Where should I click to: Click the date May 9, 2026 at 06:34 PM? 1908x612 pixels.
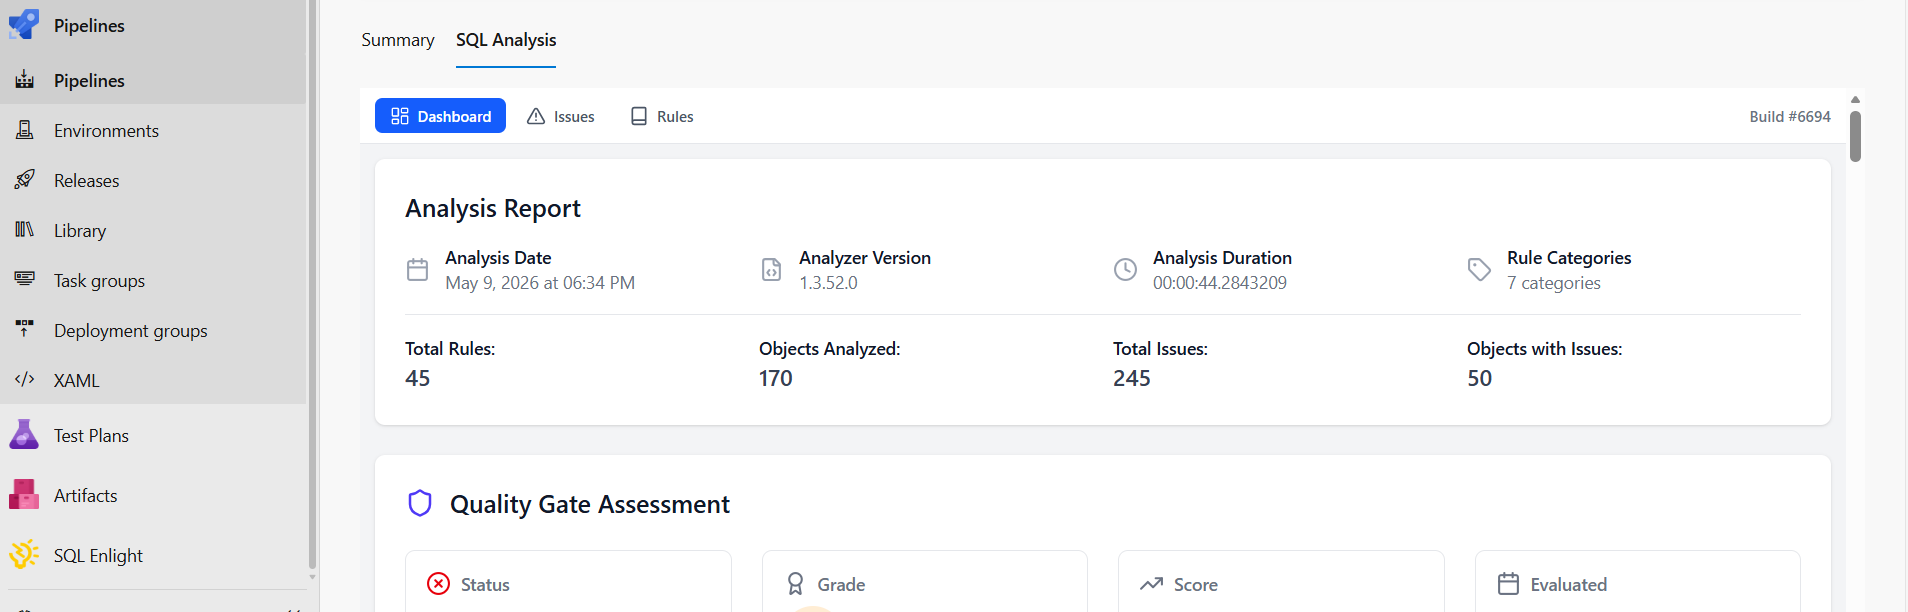coord(540,283)
